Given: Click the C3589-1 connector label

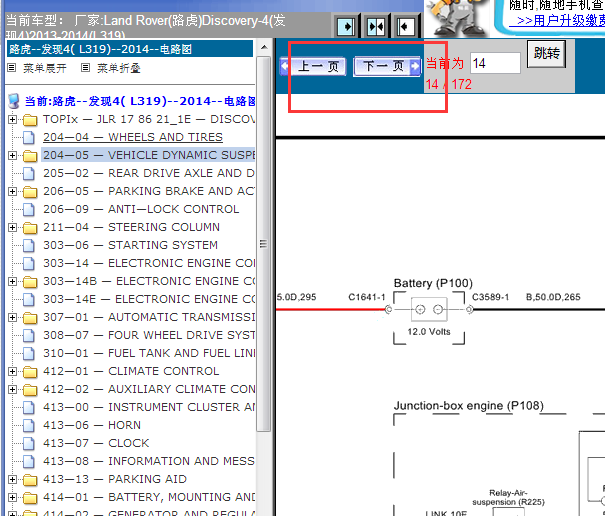Looking at the screenshot, I should coord(490,297).
